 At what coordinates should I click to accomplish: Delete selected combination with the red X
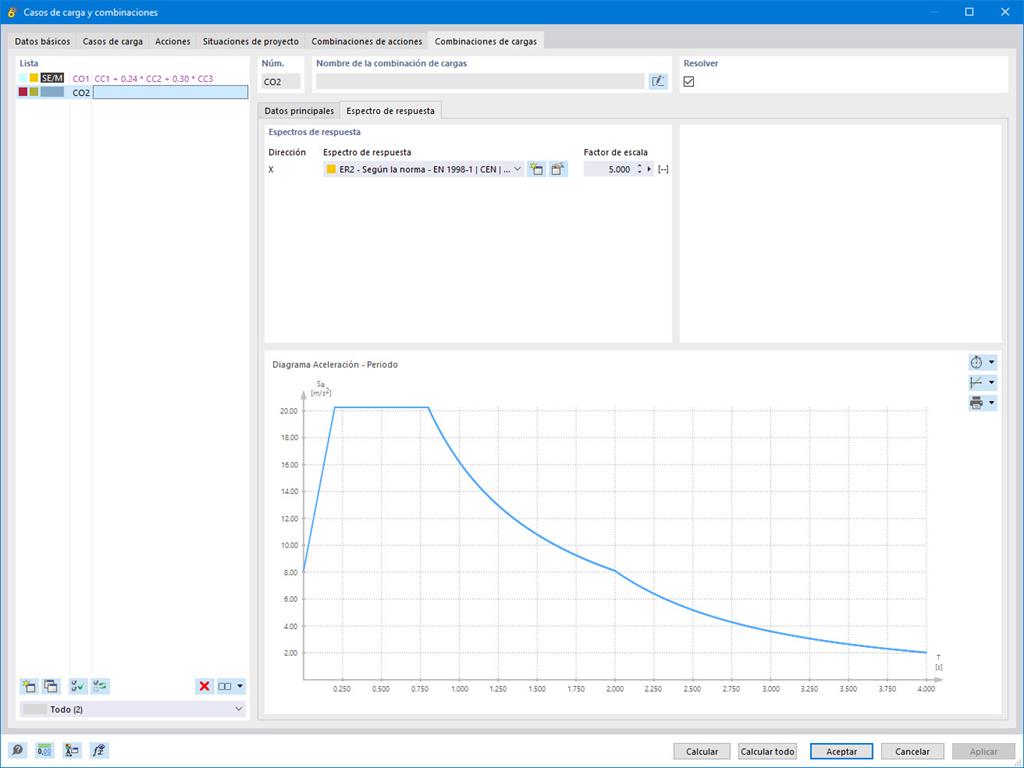[x=204, y=686]
